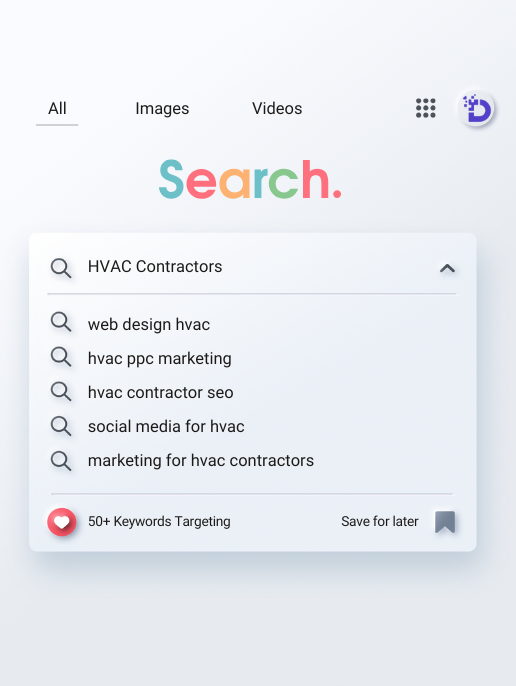Click the HVAC Contractors search input field
This screenshot has width=516, height=686.
click(252, 267)
